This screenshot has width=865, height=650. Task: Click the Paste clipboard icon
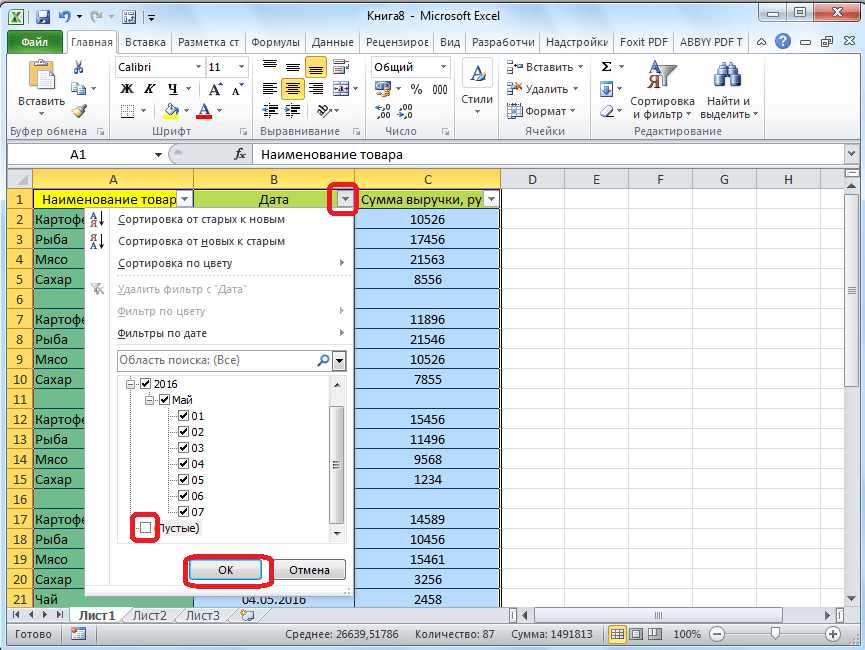coord(41,78)
